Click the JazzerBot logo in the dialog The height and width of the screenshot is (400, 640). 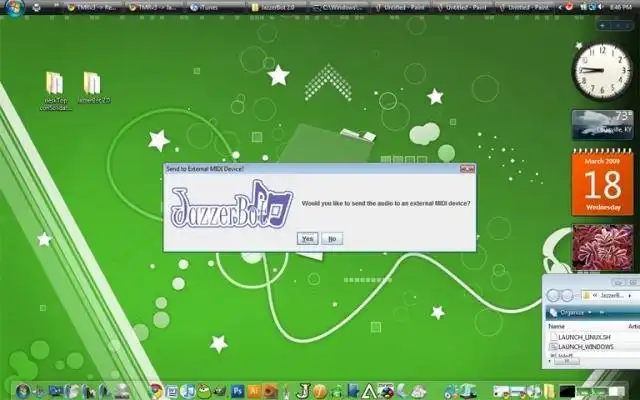231,204
